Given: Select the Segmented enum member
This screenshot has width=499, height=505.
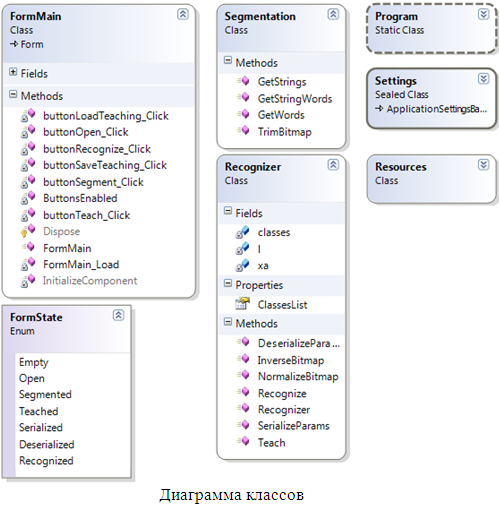Looking at the screenshot, I should [x=45, y=394].
